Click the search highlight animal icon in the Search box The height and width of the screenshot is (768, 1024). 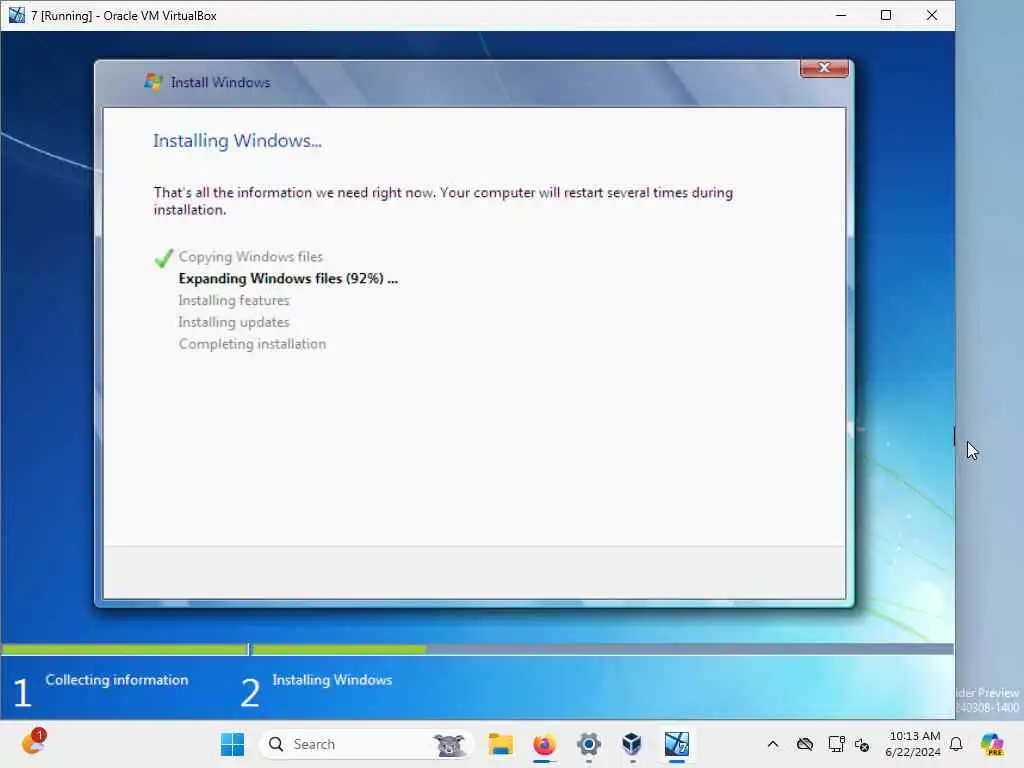pos(449,745)
